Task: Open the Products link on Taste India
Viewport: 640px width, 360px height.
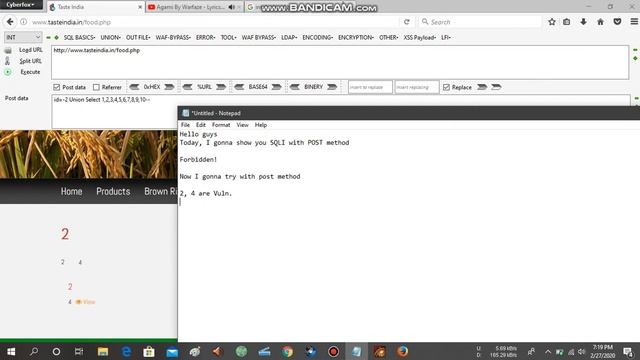Action: [113, 191]
